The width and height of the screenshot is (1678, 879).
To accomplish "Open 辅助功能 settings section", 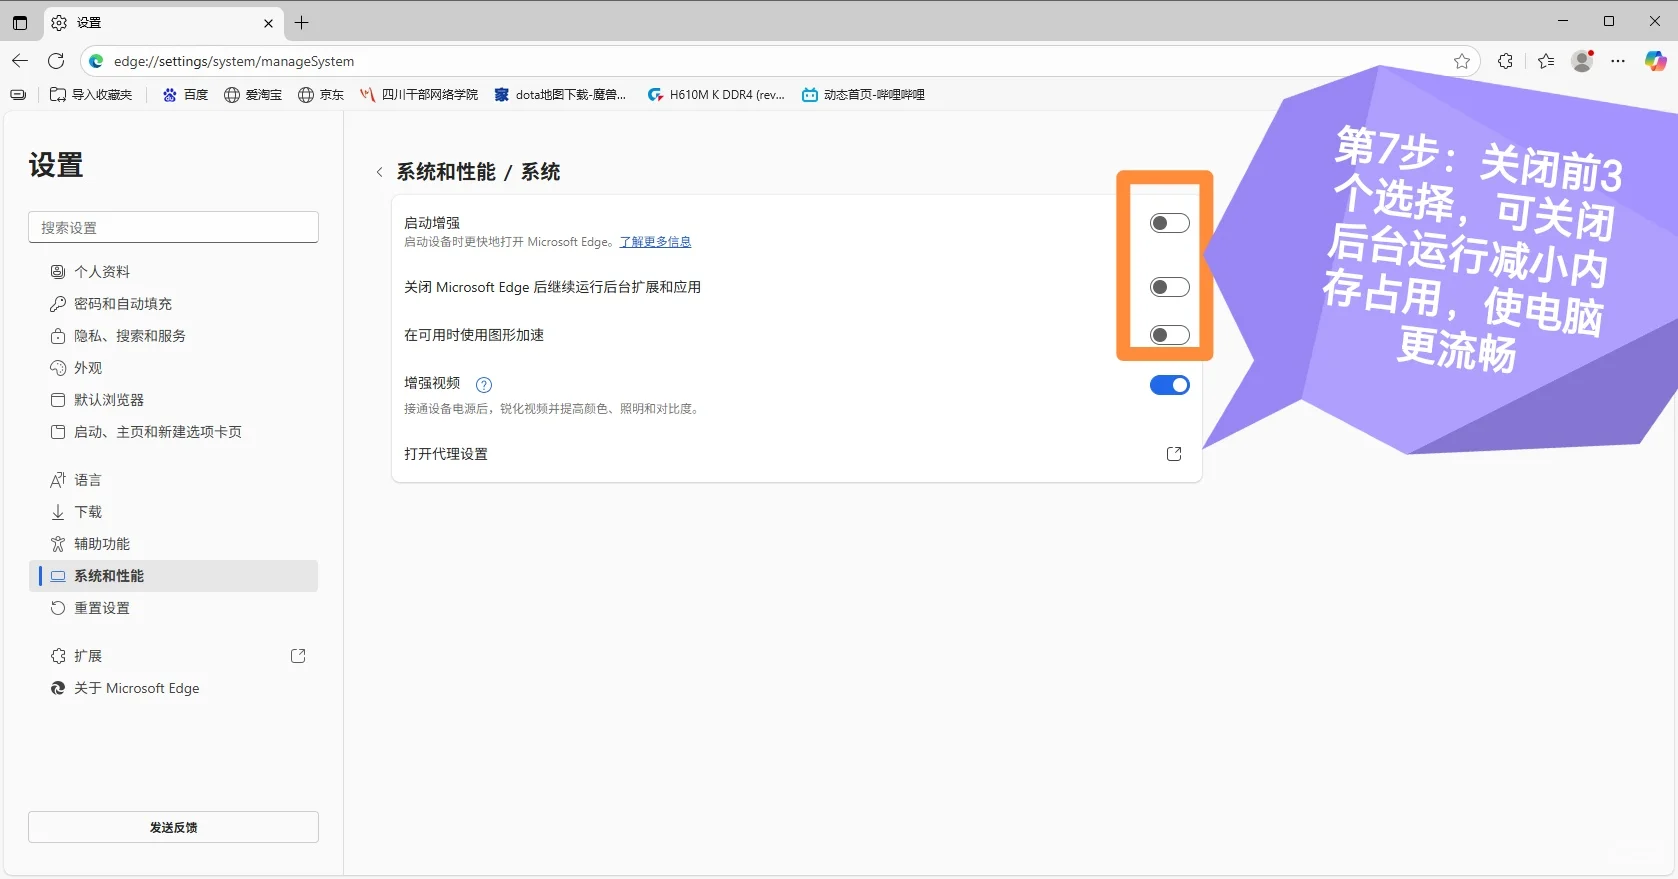I will click(x=173, y=544).
